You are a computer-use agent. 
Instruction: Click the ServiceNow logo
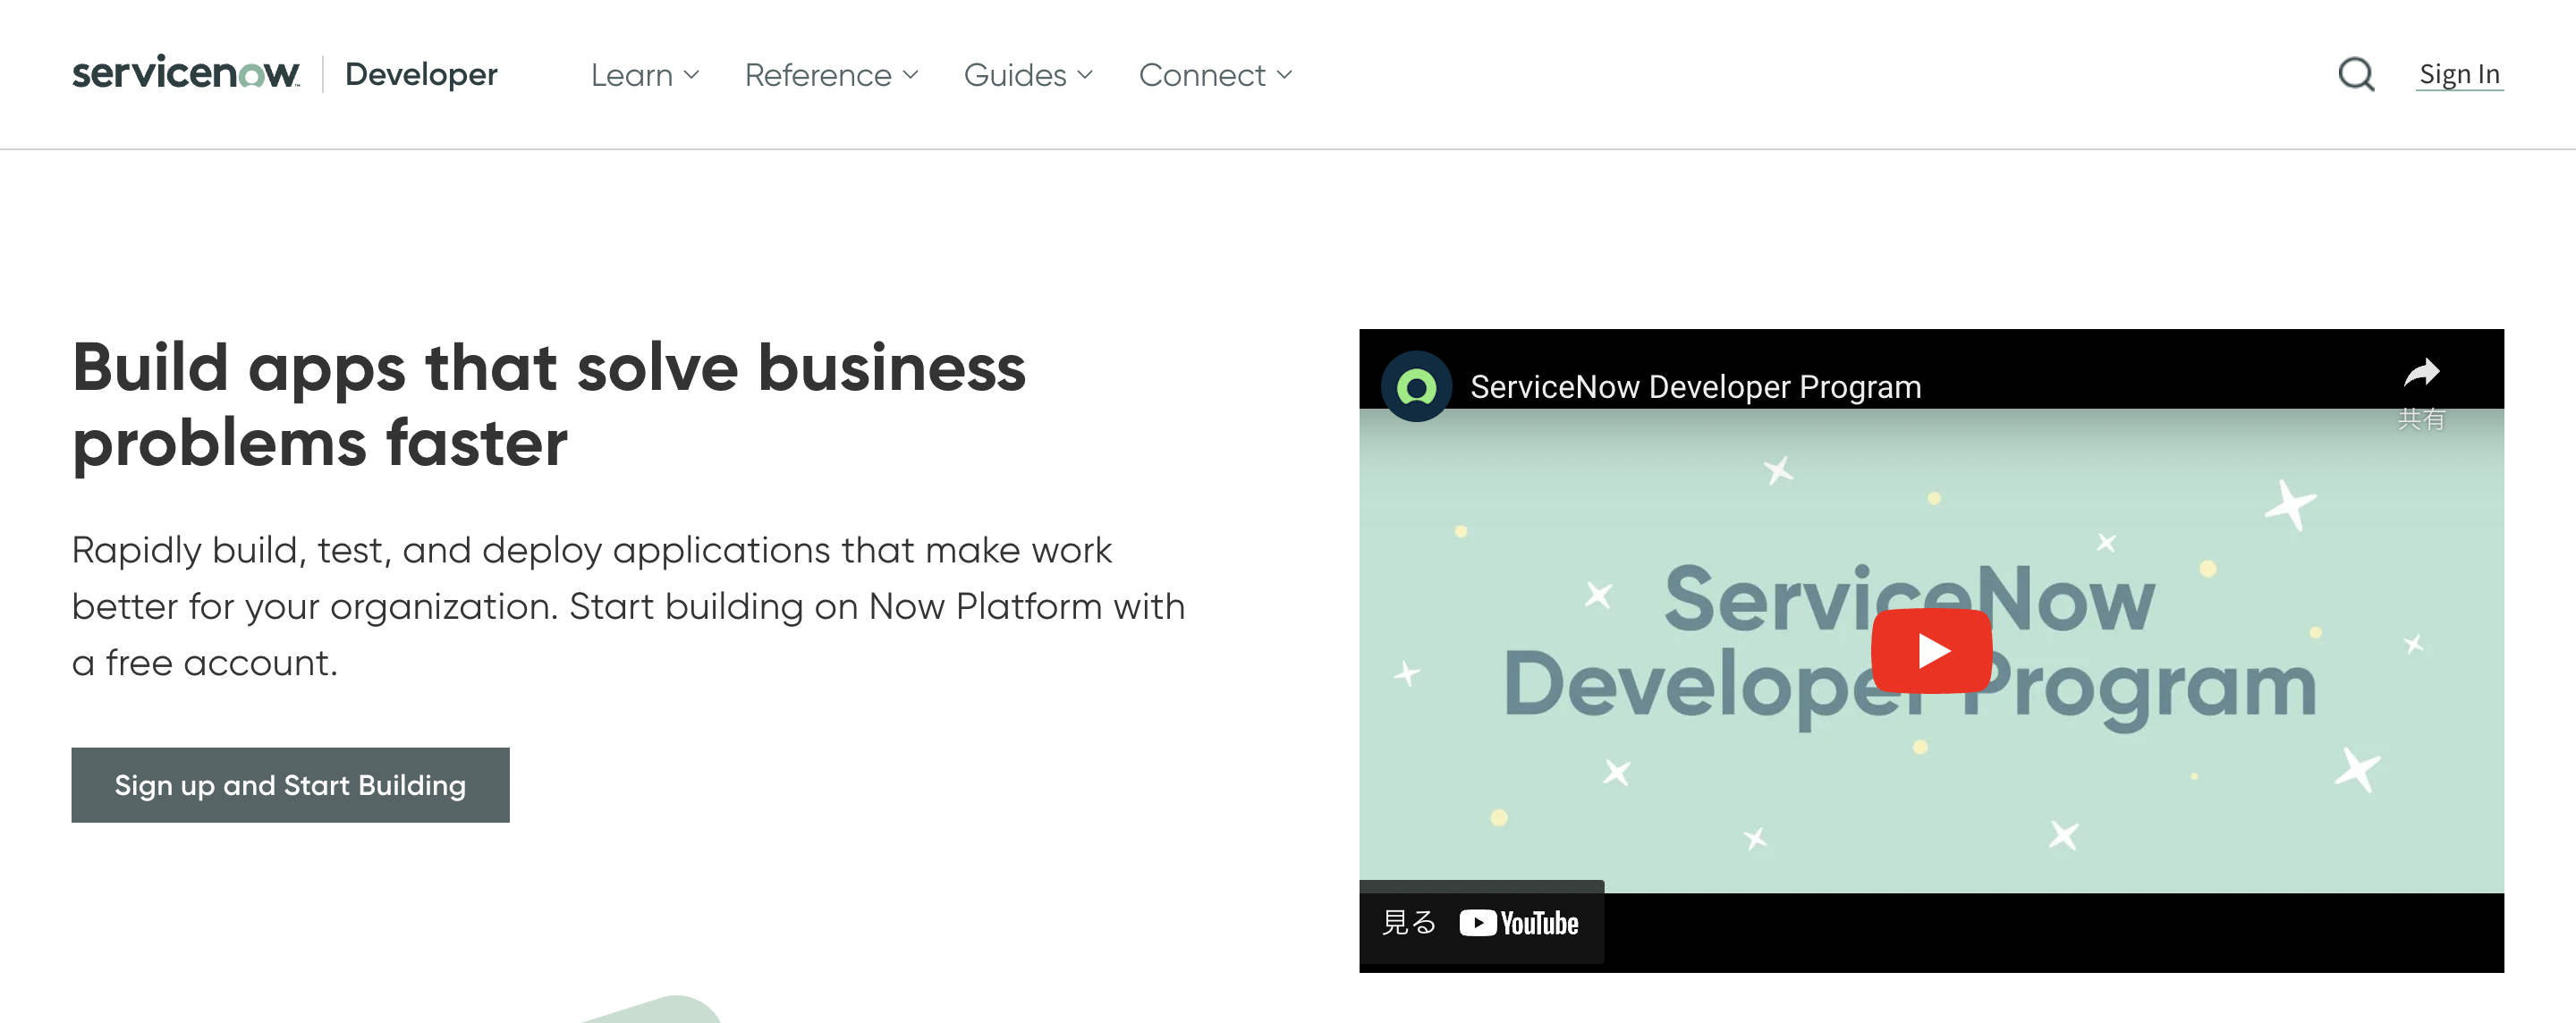click(186, 73)
